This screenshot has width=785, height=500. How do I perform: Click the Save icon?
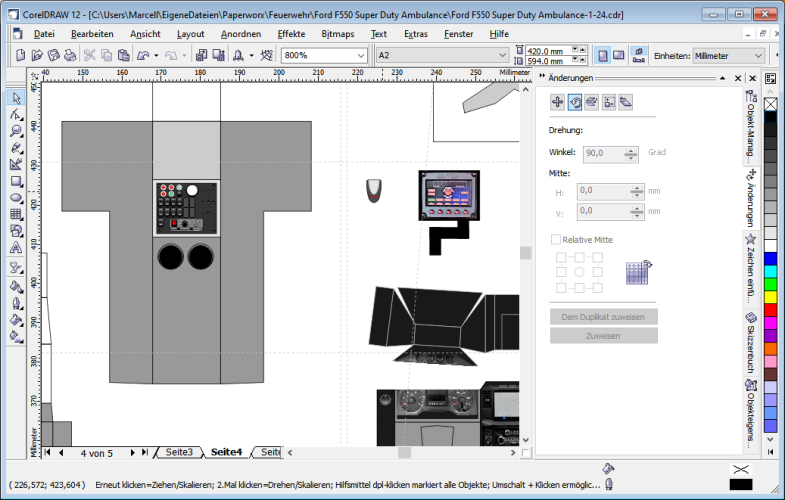pyautogui.click(x=54, y=55)
